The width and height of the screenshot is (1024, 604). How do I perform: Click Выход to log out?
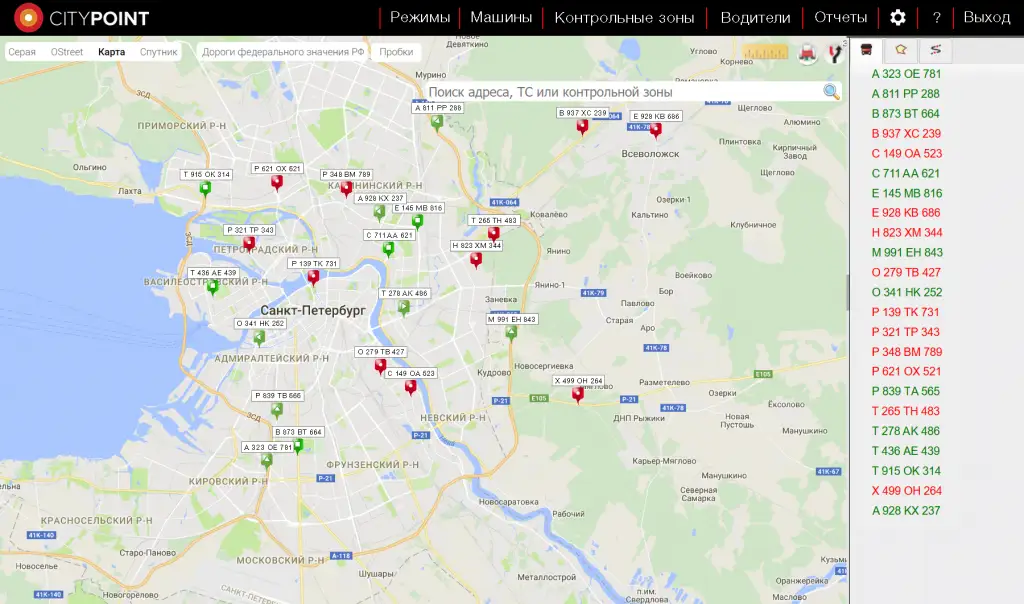(x=986, y=18)
